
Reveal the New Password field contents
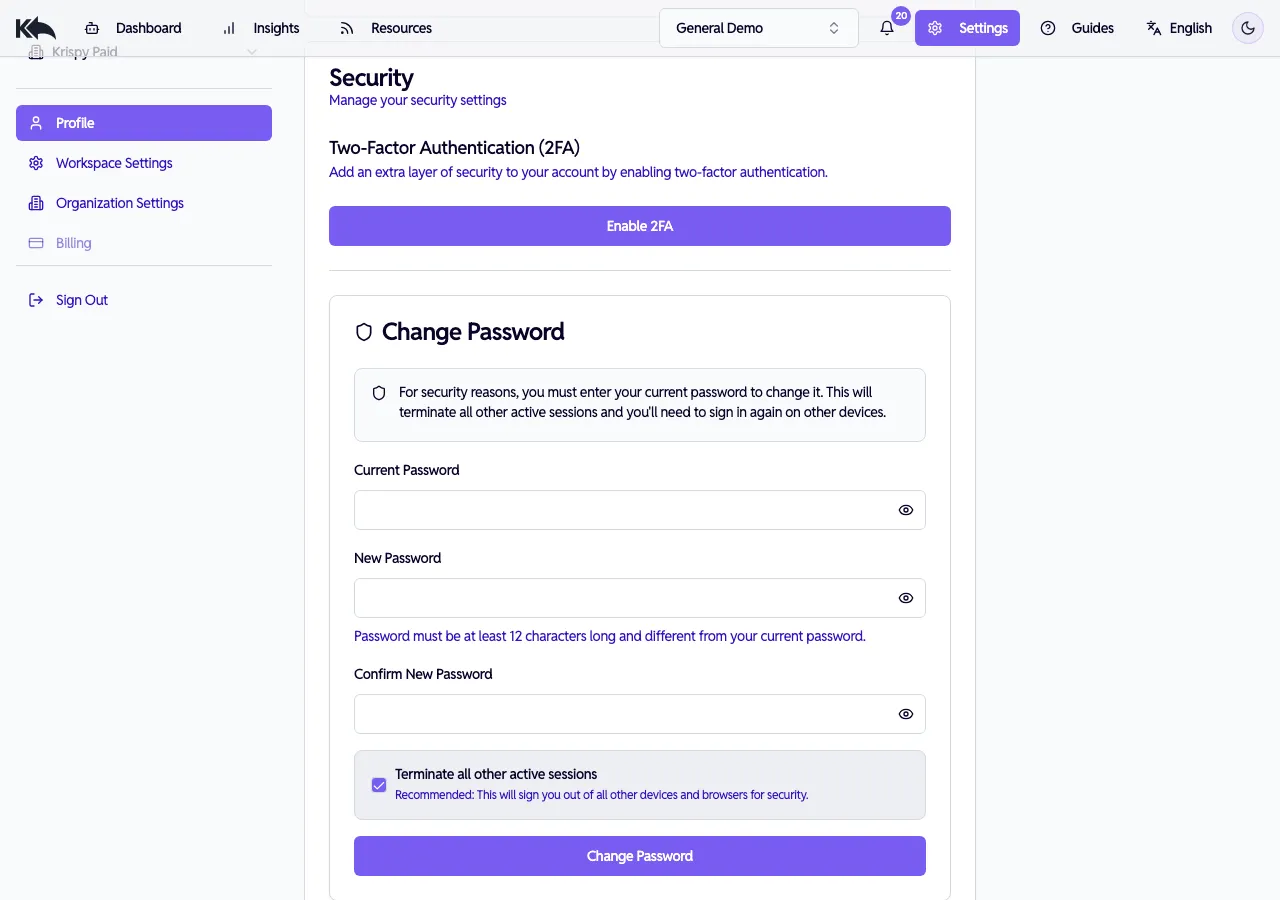tap(905, 597)
